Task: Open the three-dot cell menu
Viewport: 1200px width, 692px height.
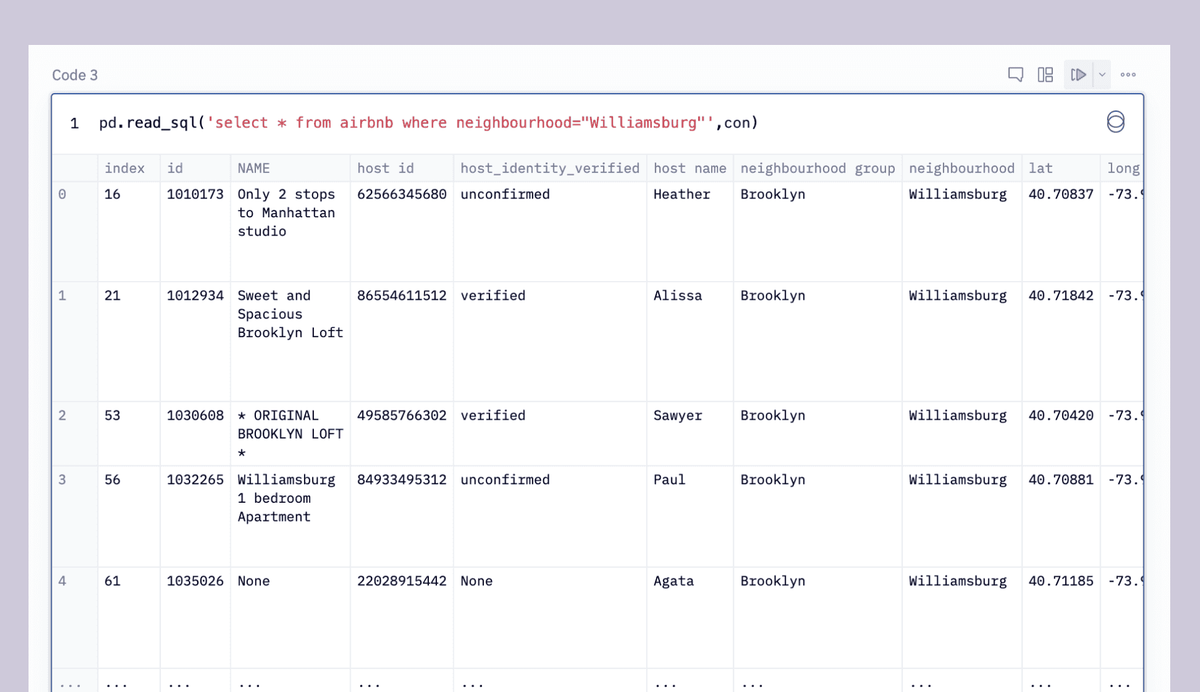Action: [1128, 74]
